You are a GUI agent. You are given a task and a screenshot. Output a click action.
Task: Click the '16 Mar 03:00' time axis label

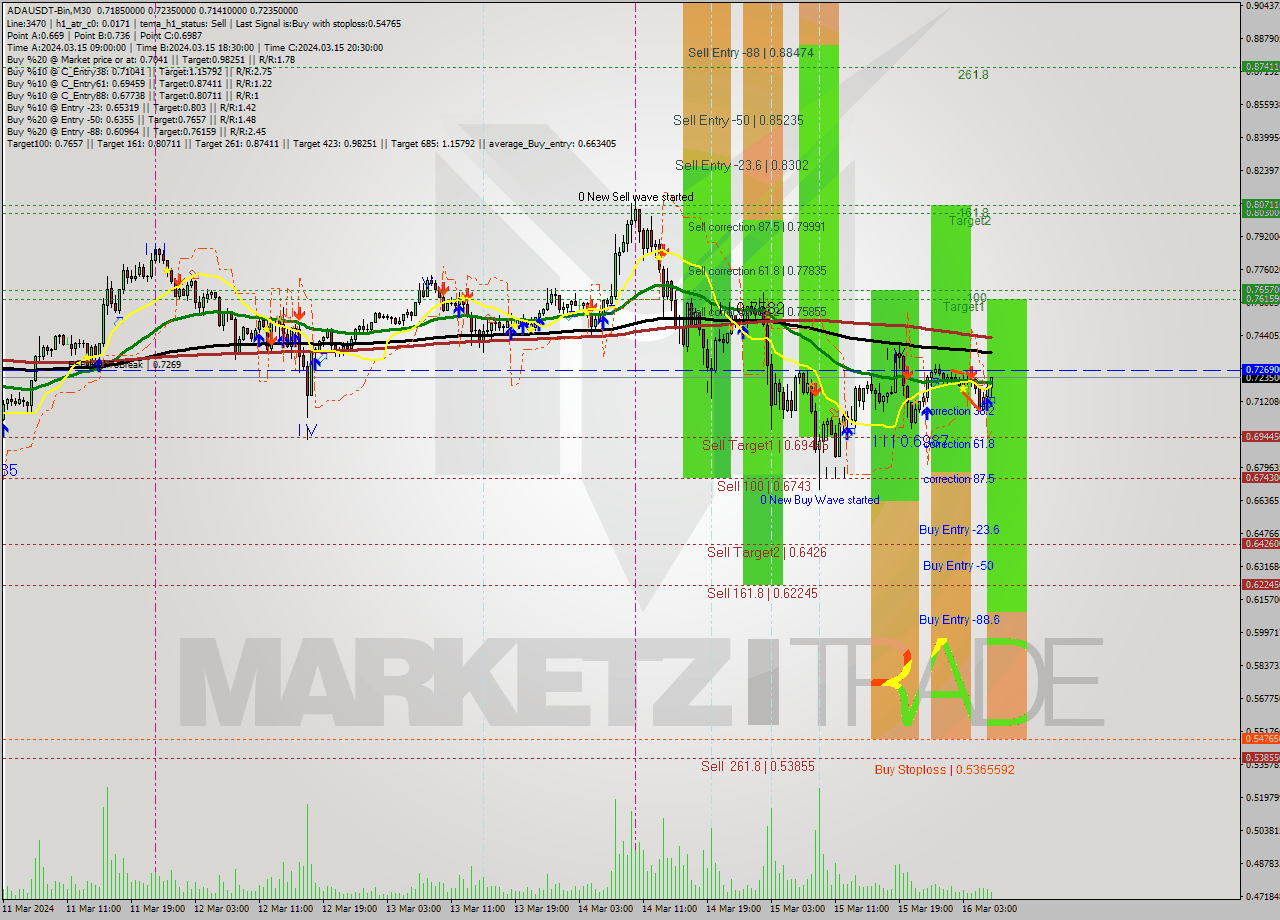[x=989, y=909]
